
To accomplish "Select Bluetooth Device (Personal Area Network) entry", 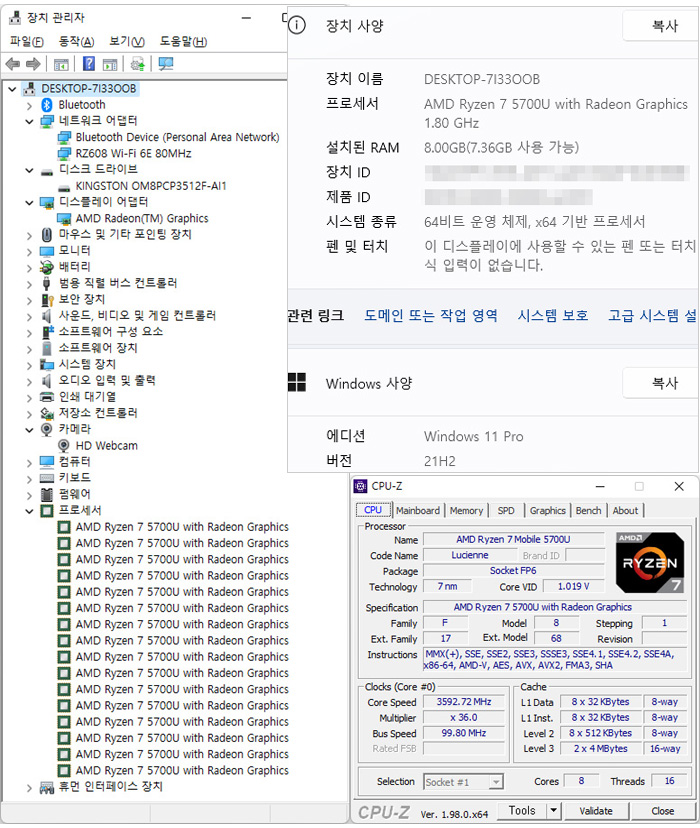I will pyautogui.click(x=177, y=137).
